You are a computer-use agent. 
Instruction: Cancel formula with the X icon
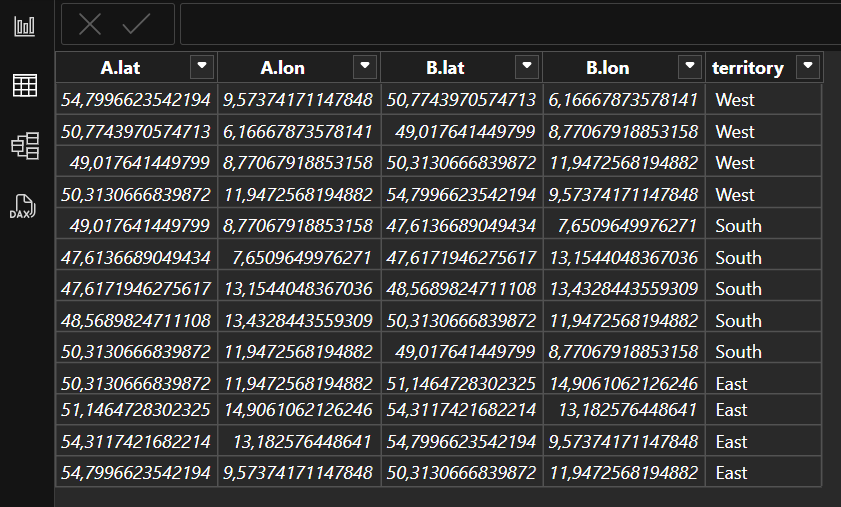90,24
